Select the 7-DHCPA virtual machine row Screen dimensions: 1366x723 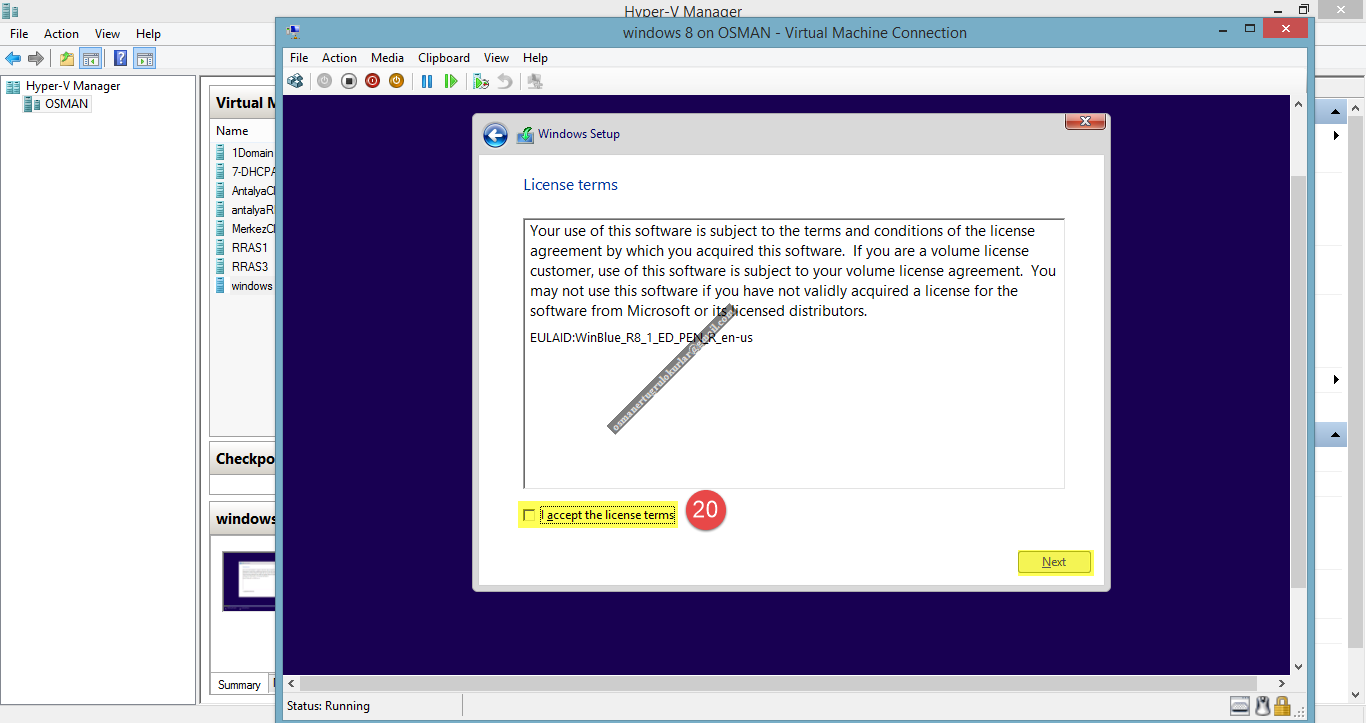245,172
